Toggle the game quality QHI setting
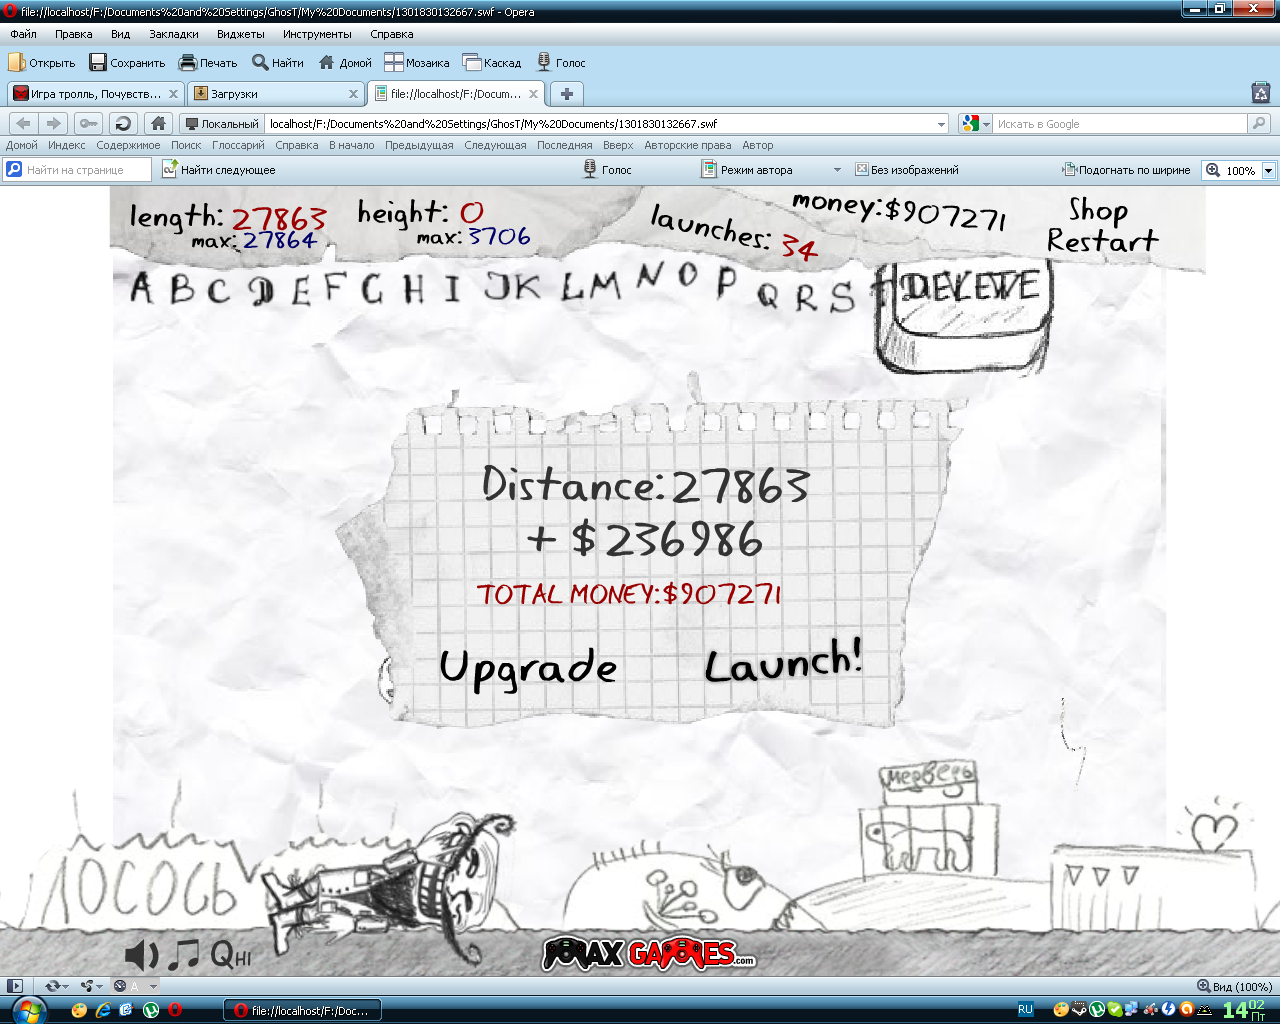Viewport: 1280px width, 1024px height. [x=231, y=956]
